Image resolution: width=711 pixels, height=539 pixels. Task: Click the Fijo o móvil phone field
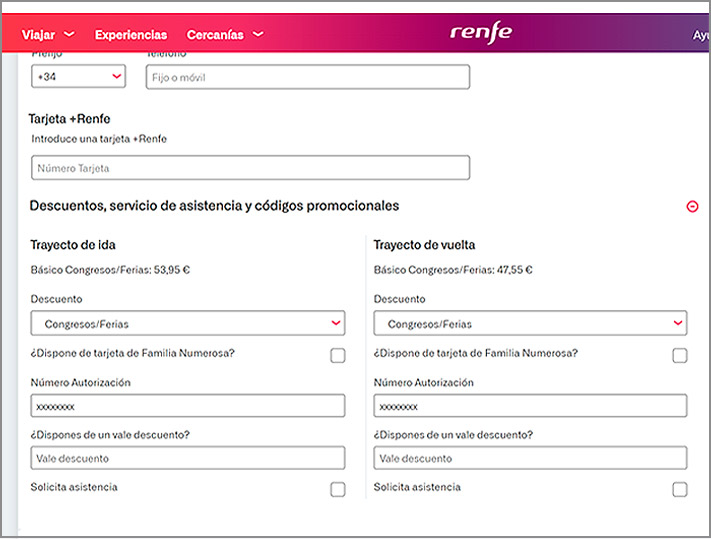308,77
